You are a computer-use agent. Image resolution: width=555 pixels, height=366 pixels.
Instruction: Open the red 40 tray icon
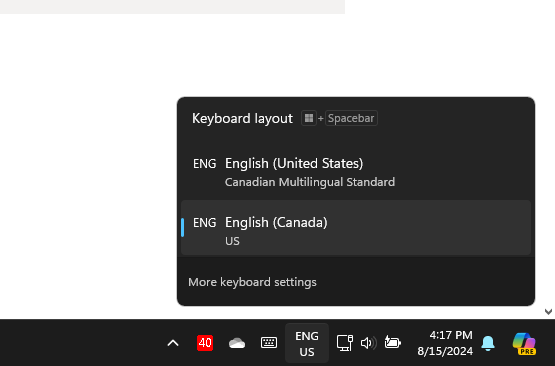[x=205, y=343]
